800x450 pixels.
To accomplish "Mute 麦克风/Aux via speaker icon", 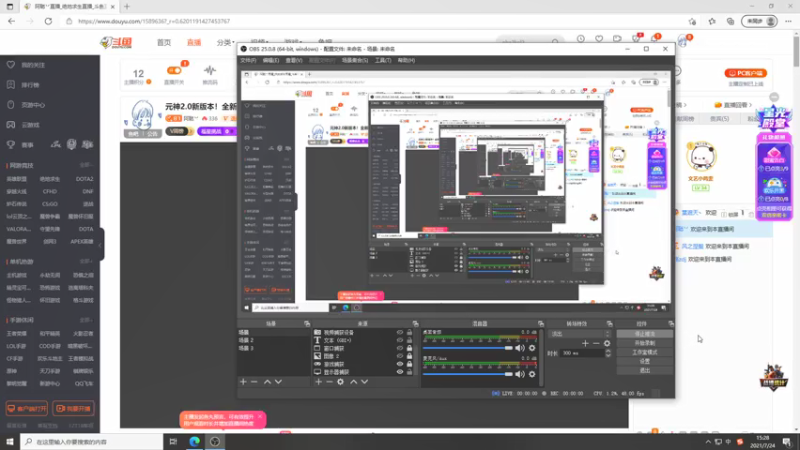I will pos(519,374).
